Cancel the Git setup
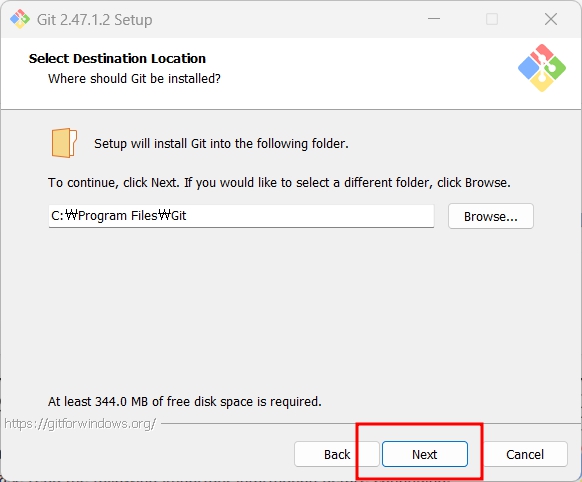 [x=525, y=454]
